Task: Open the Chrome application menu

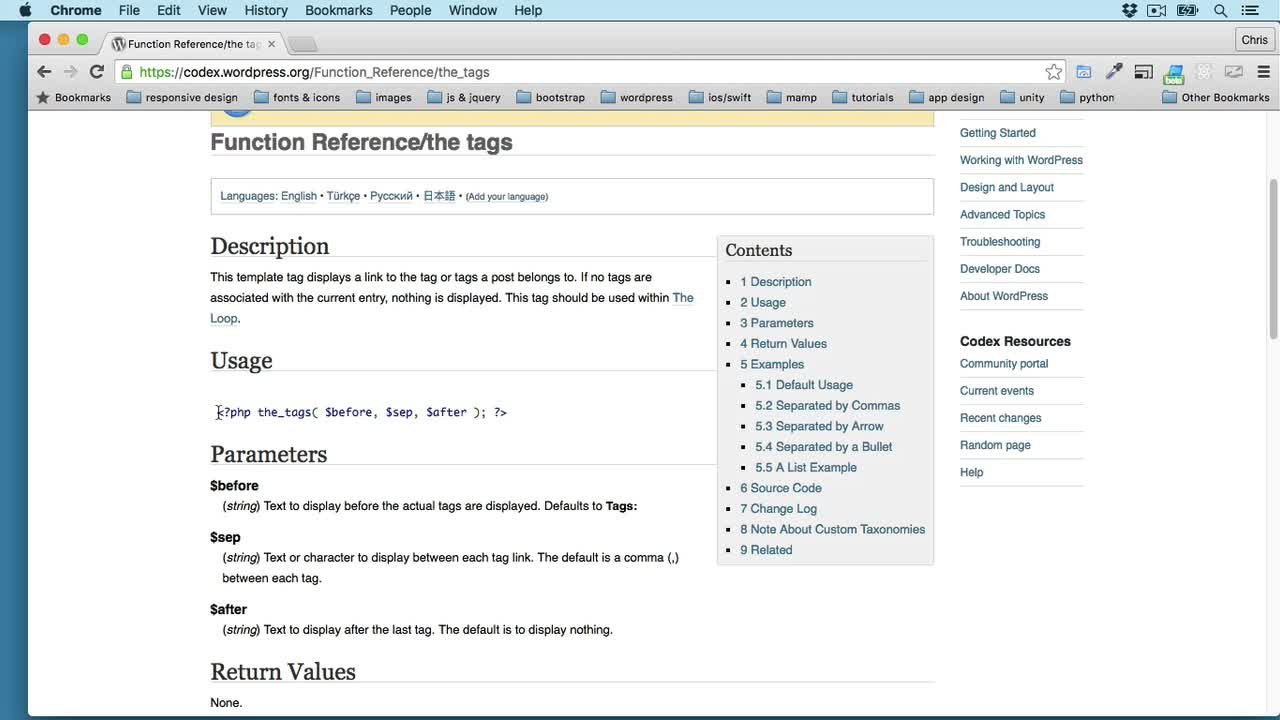Action: coord(76,10)
